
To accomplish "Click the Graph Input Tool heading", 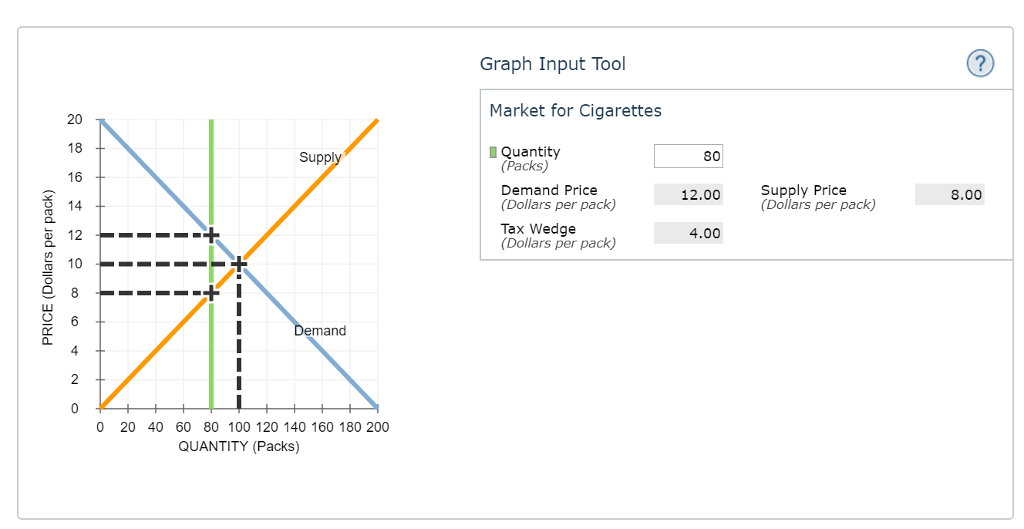I will 552,64.
